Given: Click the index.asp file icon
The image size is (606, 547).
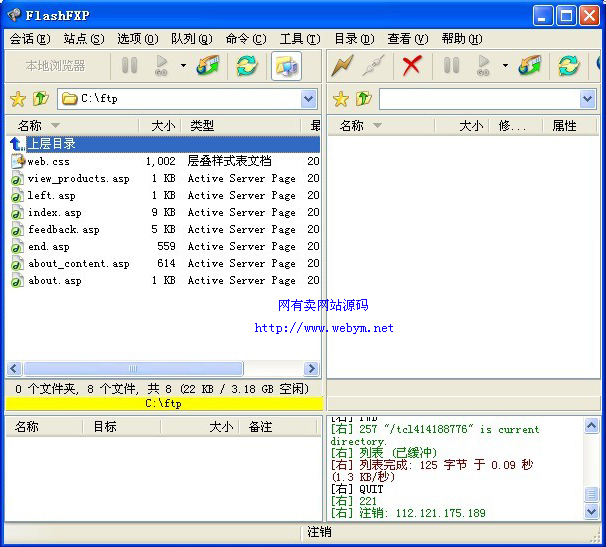Looking at the screenshot, I should pyautogui.click(x=17, y=212).
